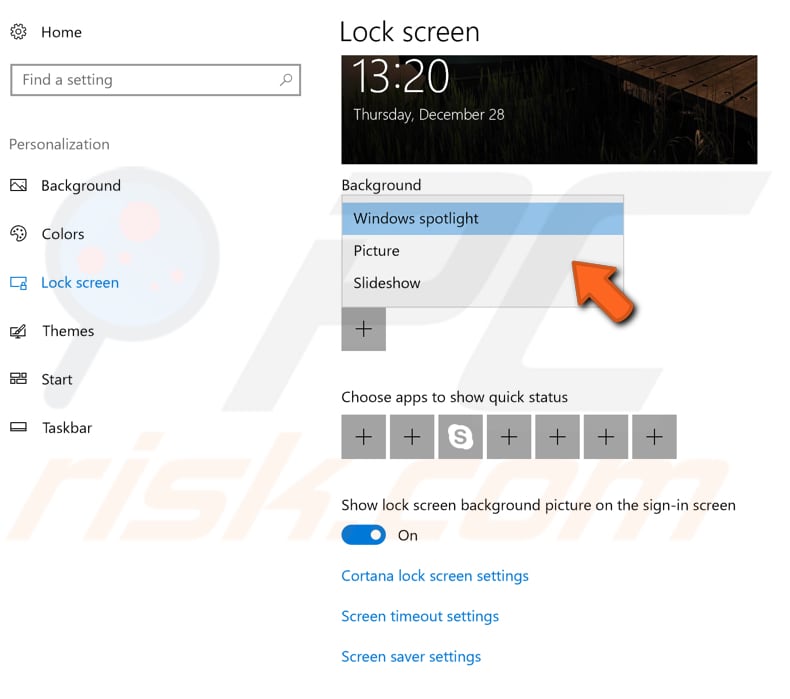The image size is (790, 699).
Task: Open Screen timeout settings link
Action: 420,616
